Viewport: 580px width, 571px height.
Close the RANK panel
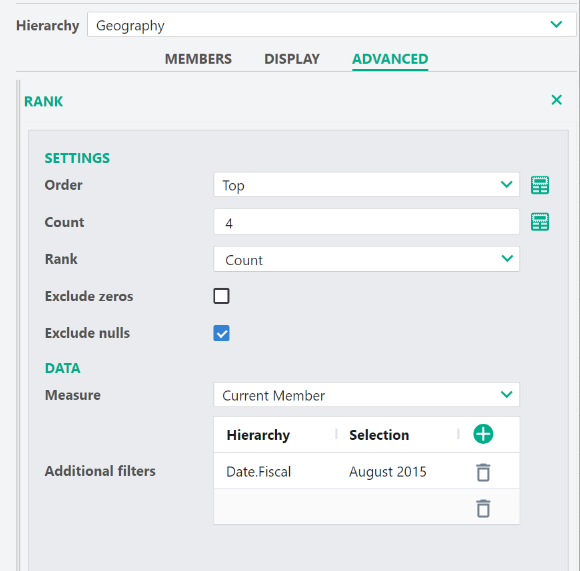coord(556,100)
